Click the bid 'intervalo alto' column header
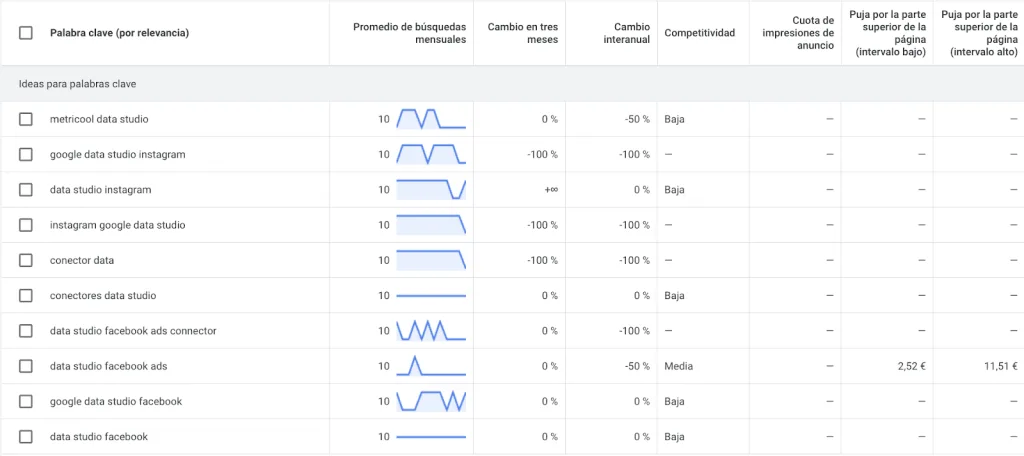This screenshot has width=1024, height=456. point(980,33)
